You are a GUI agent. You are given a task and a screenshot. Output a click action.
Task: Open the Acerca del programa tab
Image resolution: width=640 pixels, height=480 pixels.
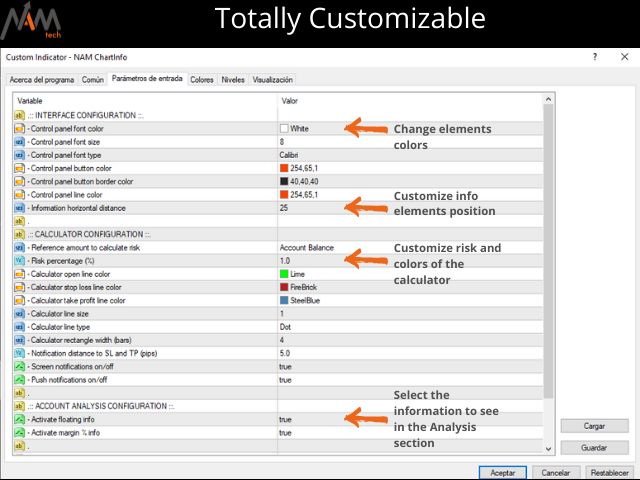(x=42, y=80)
